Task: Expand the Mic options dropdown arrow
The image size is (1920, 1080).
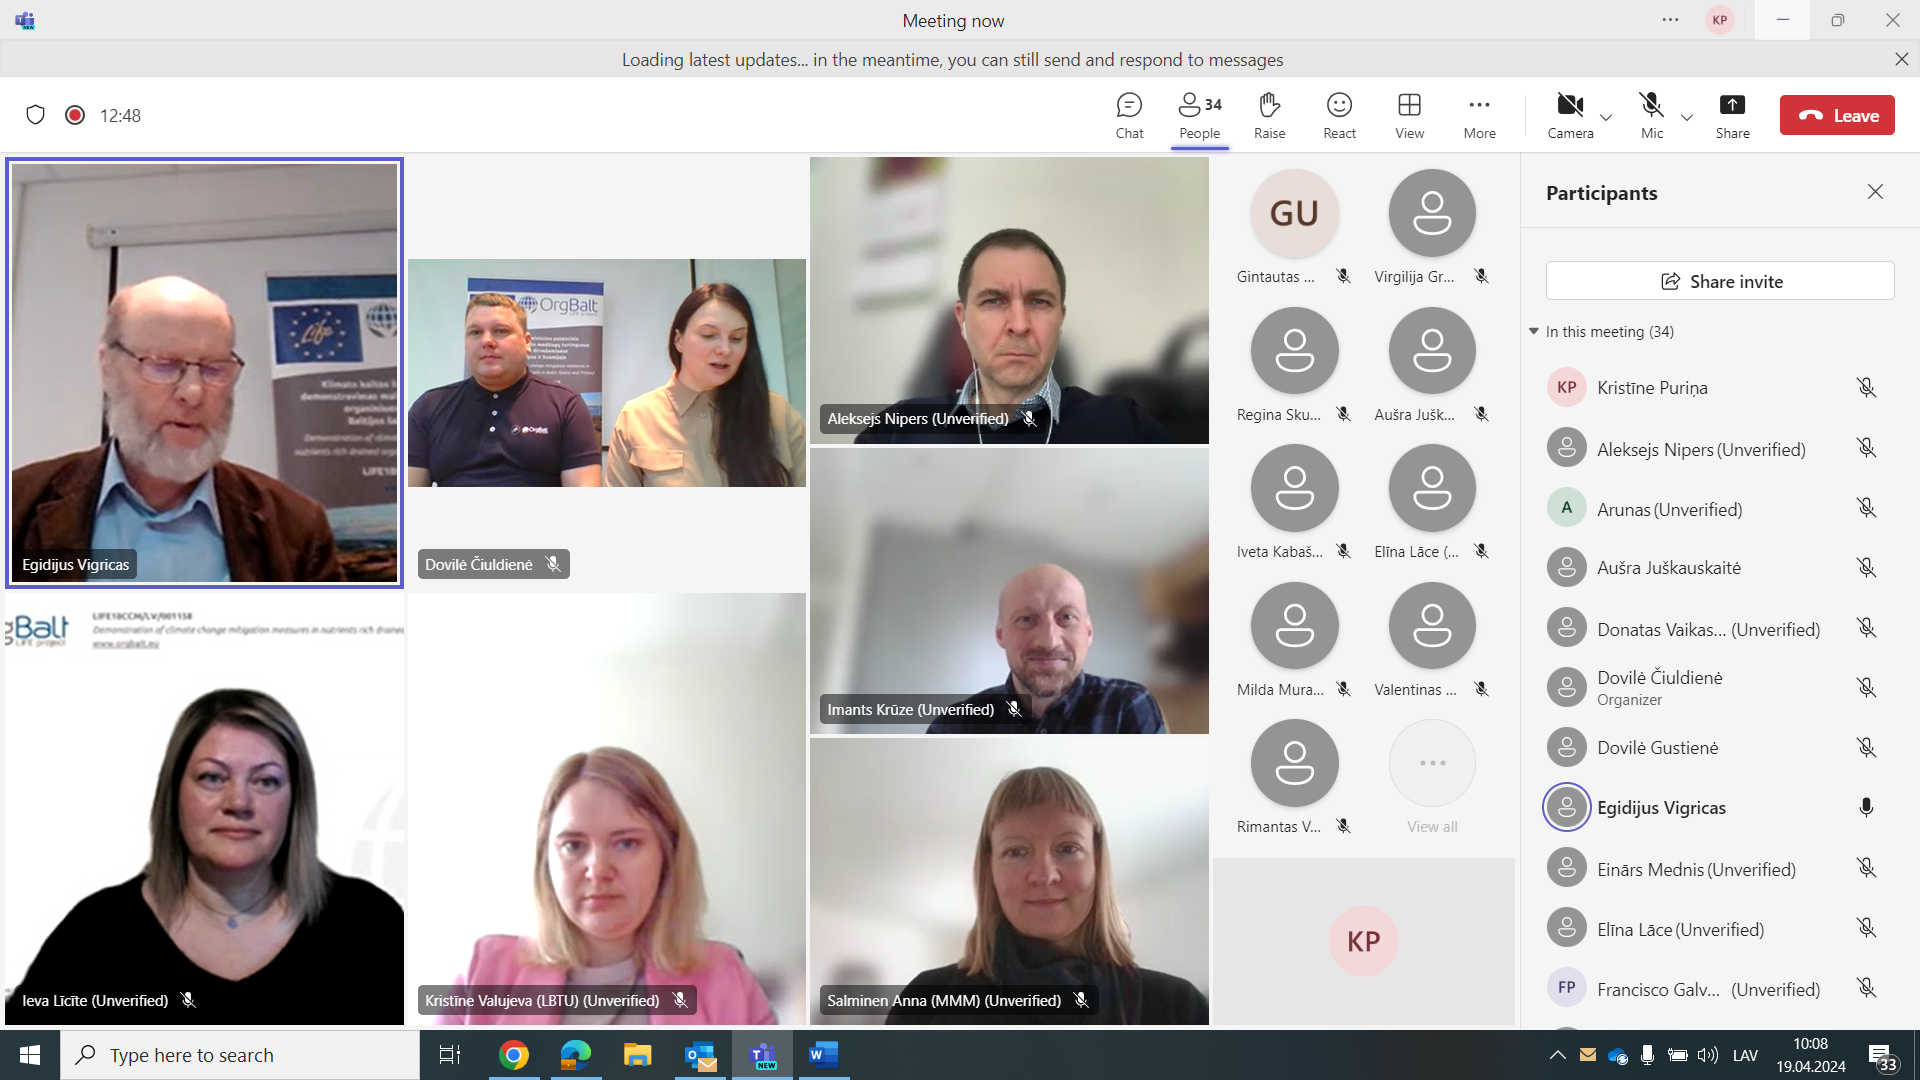Action: tap(1687, 118)
